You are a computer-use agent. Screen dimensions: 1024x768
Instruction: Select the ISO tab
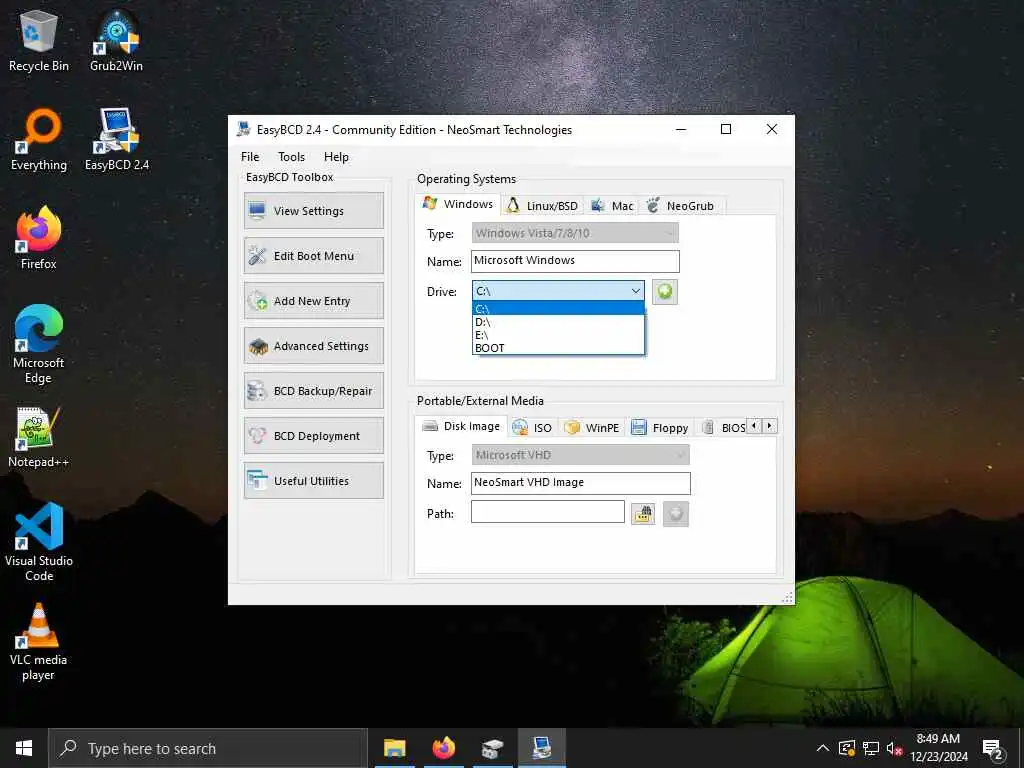pos(532,428)
